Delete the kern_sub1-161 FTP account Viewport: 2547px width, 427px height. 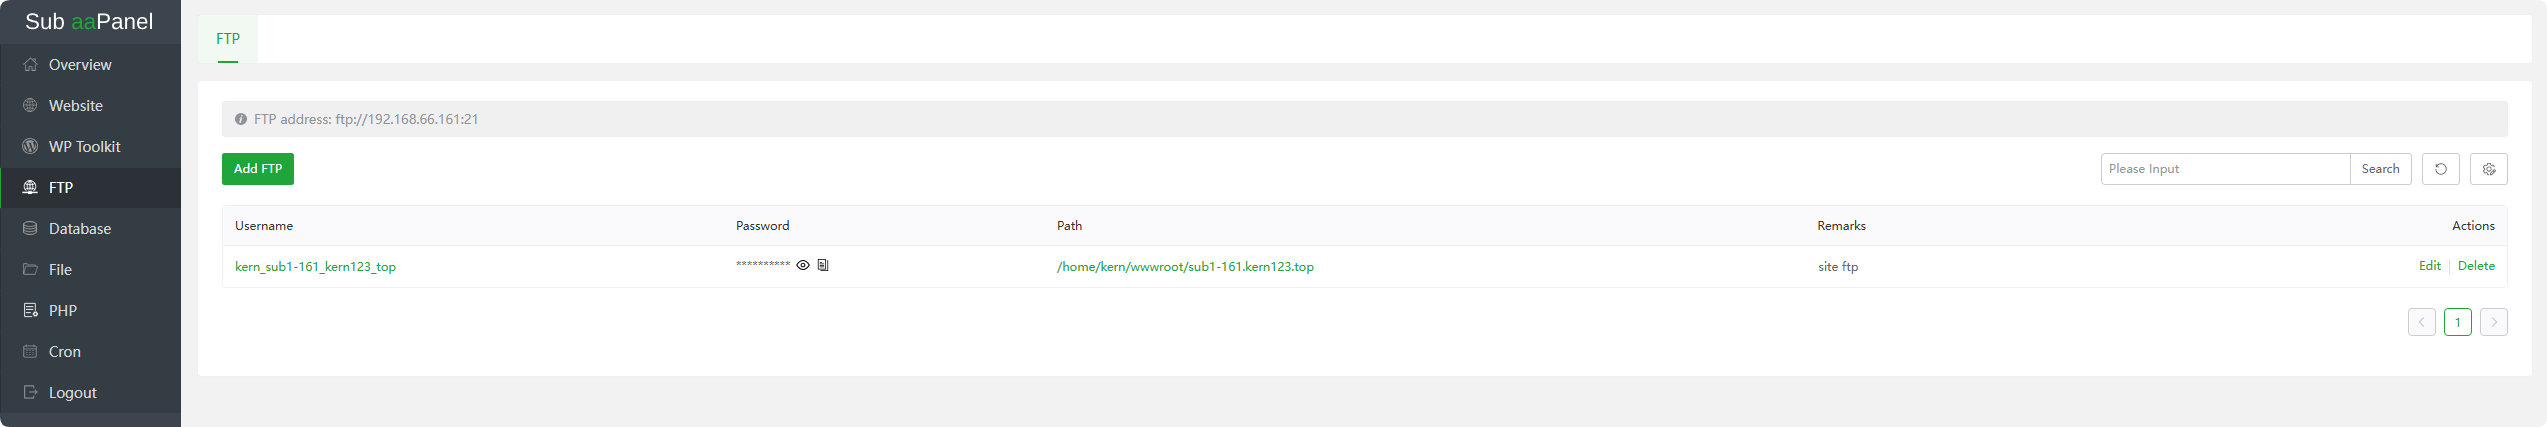pos(2476,266)
